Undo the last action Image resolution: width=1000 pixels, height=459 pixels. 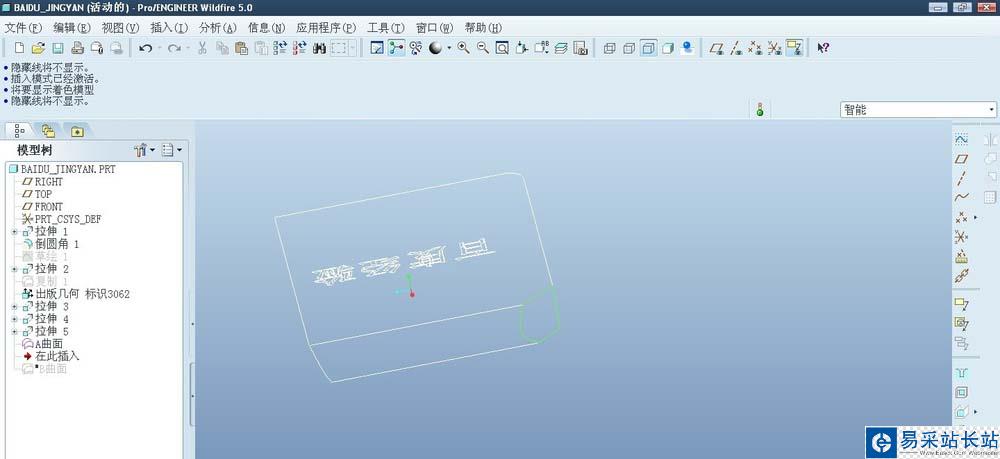tap(145, 48)
